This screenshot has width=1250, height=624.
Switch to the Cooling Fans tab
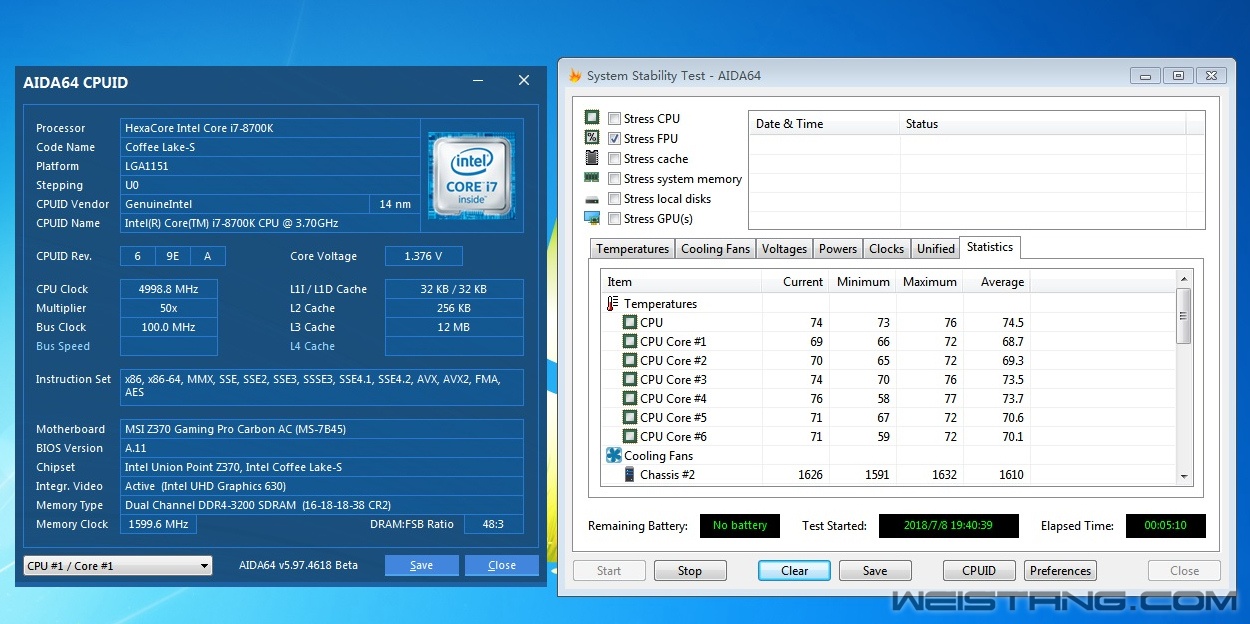click(715, 249)
